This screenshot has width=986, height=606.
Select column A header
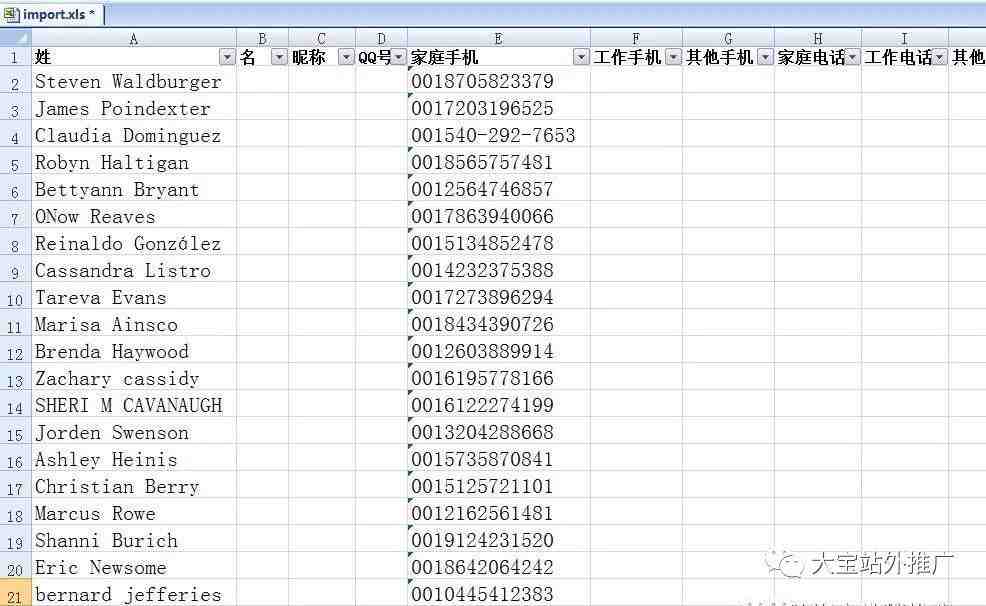click(x=133, y=38)
